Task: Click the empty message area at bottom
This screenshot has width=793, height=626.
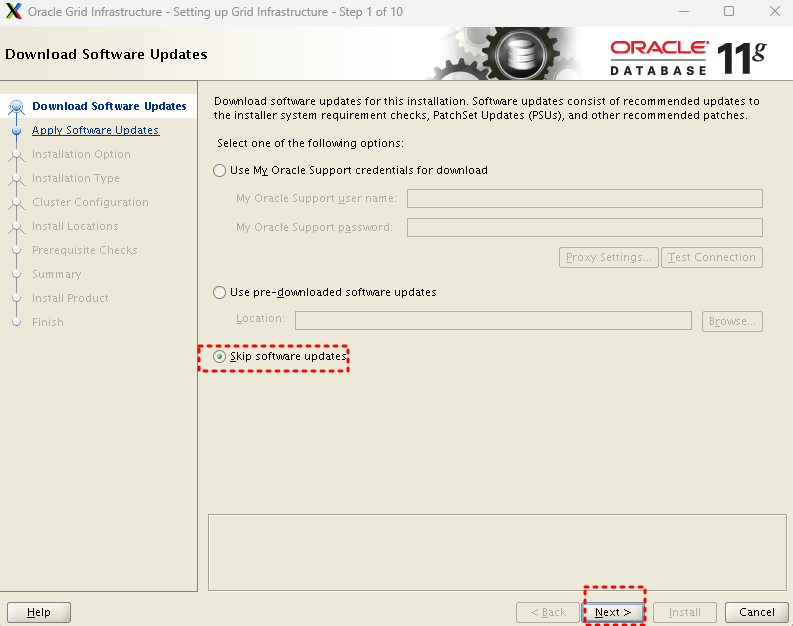Action: [x=497, y=552]
